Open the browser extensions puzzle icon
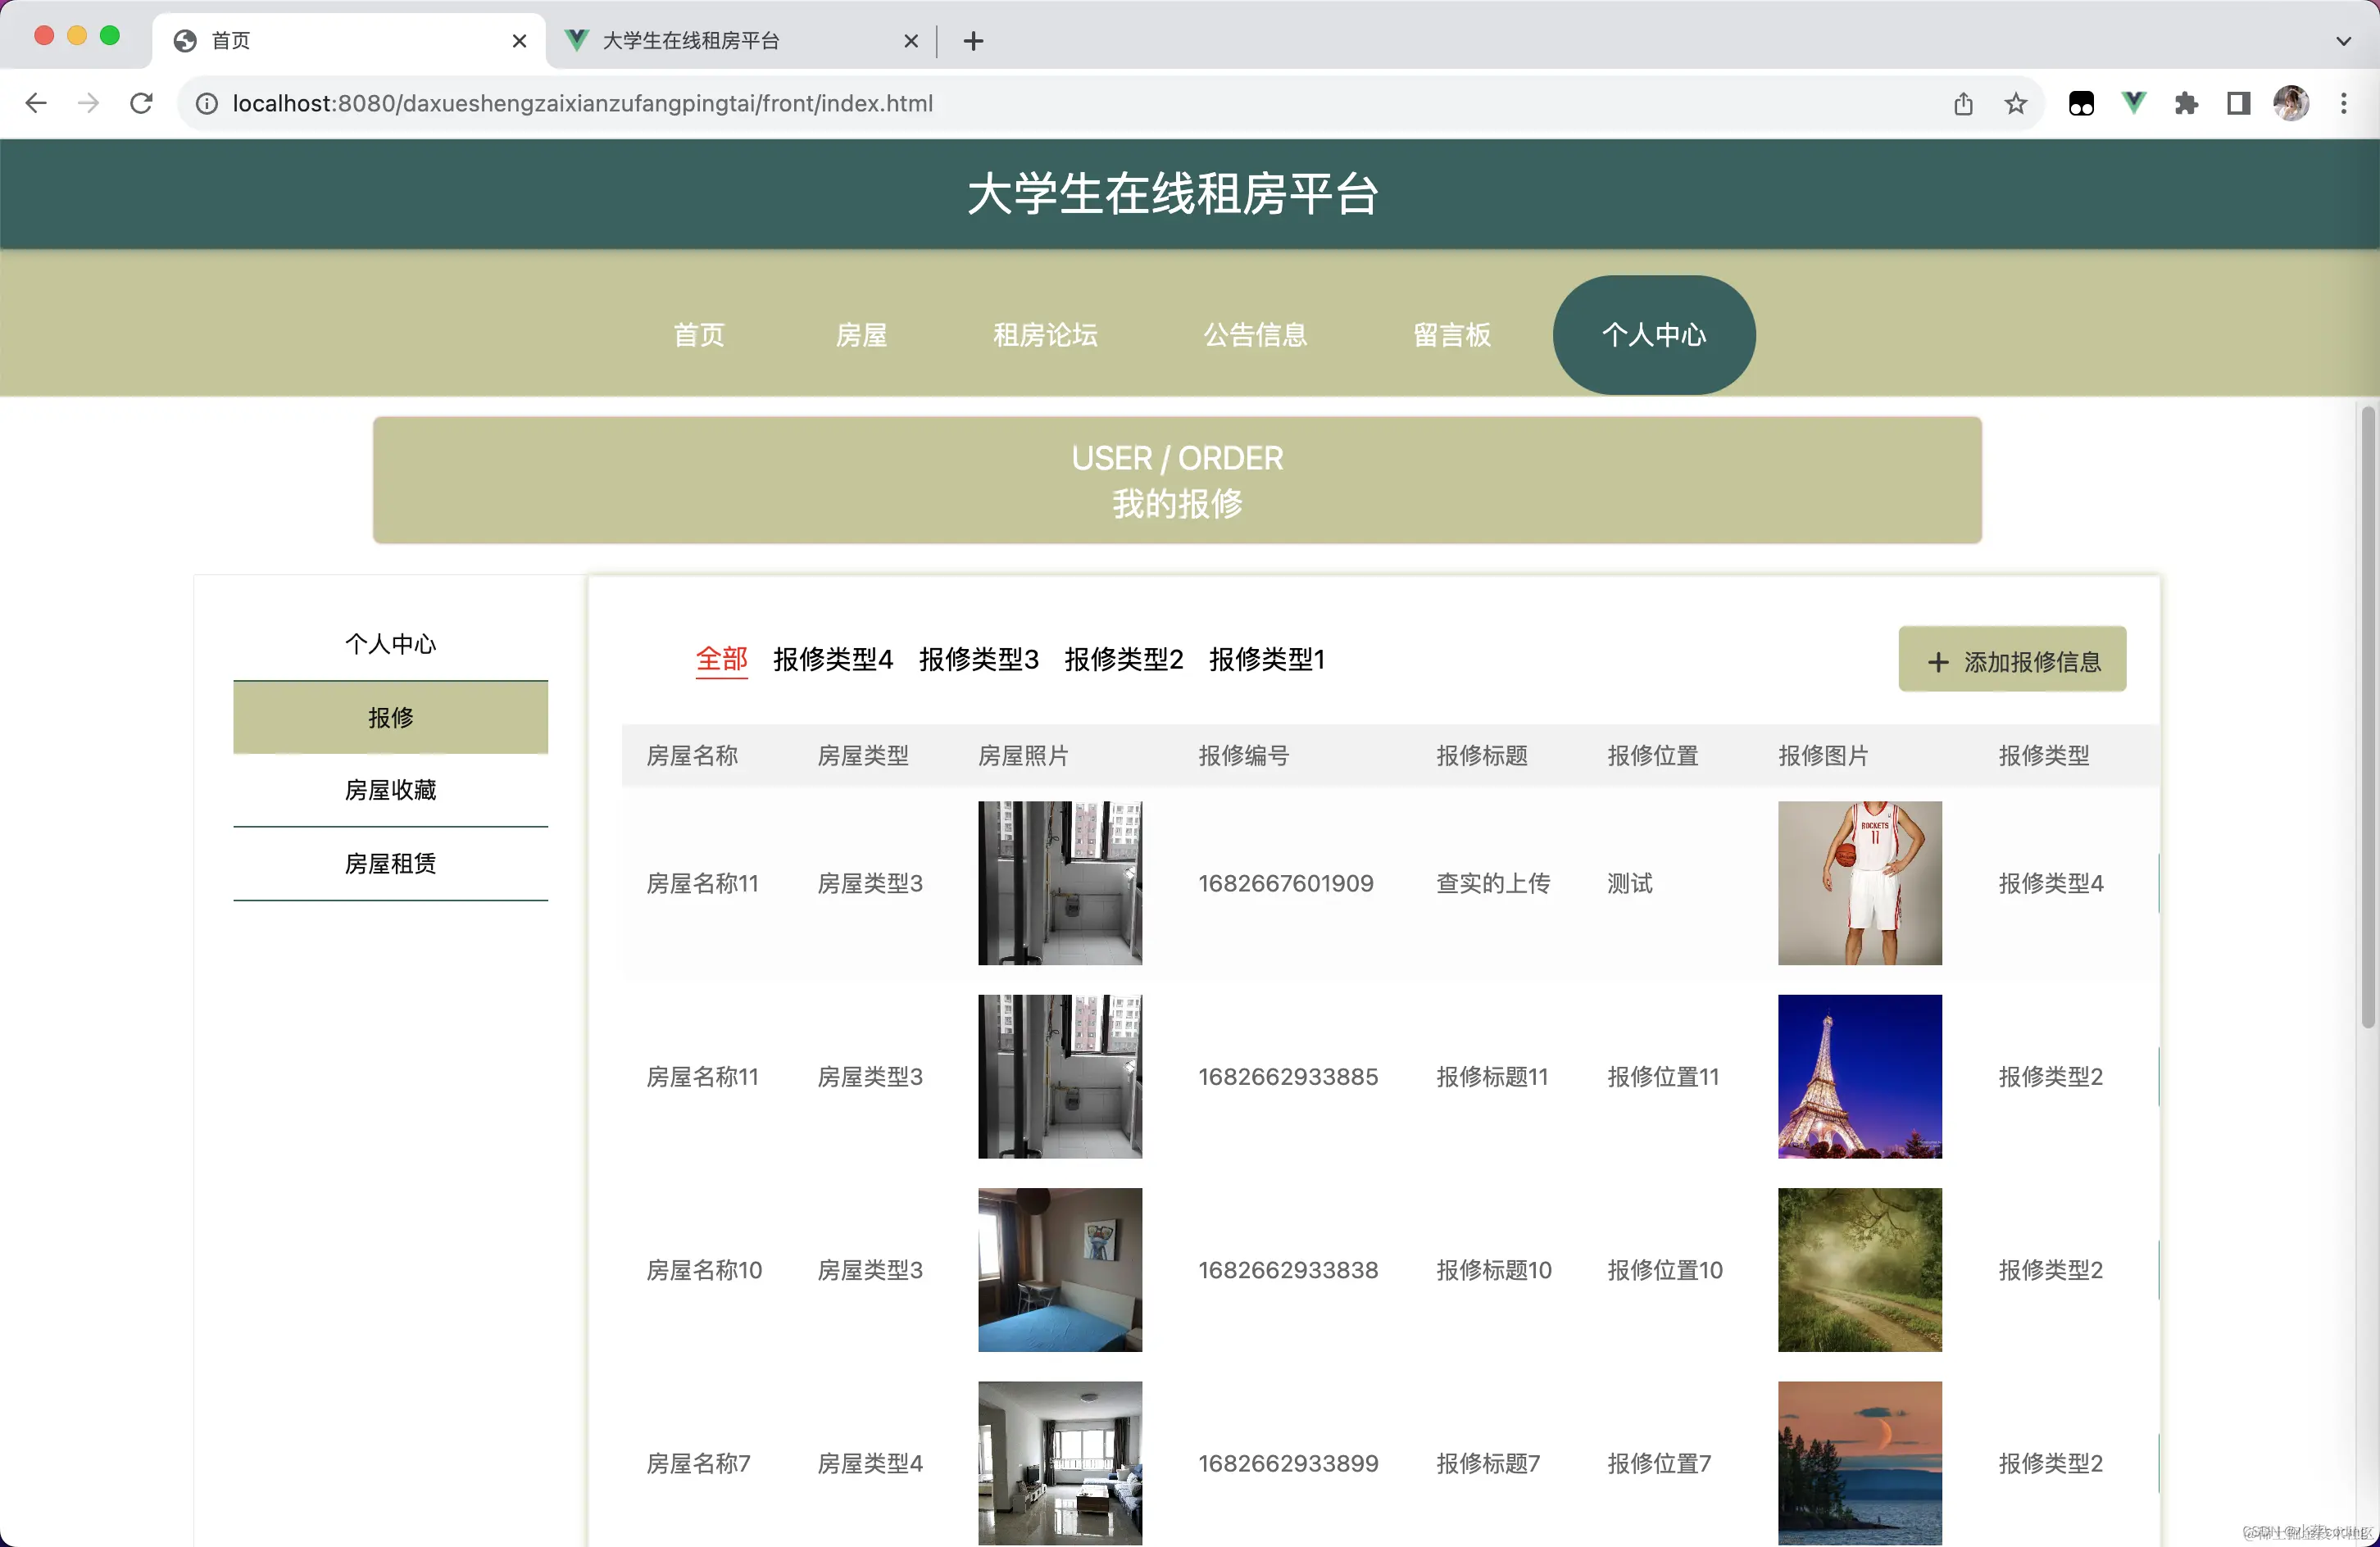Viewport: 2380px width, 1547px height. coord(2186,103)
